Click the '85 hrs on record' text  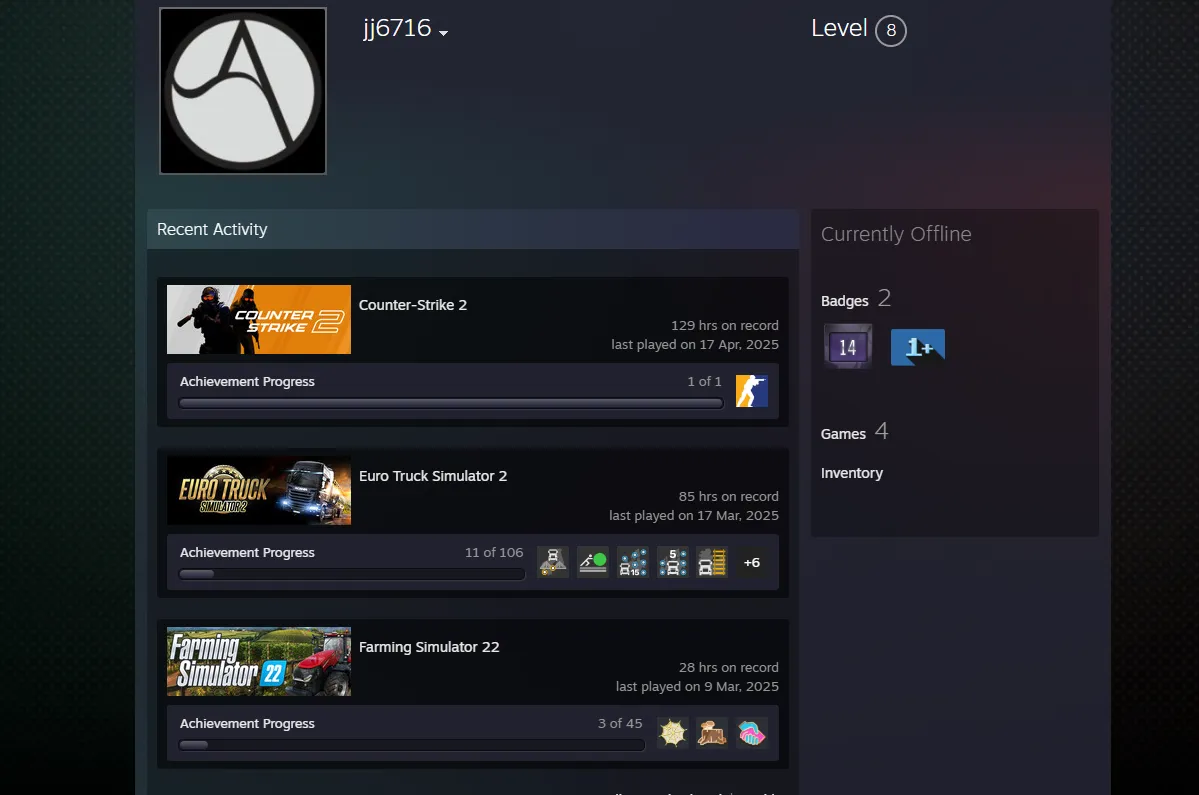729,497
